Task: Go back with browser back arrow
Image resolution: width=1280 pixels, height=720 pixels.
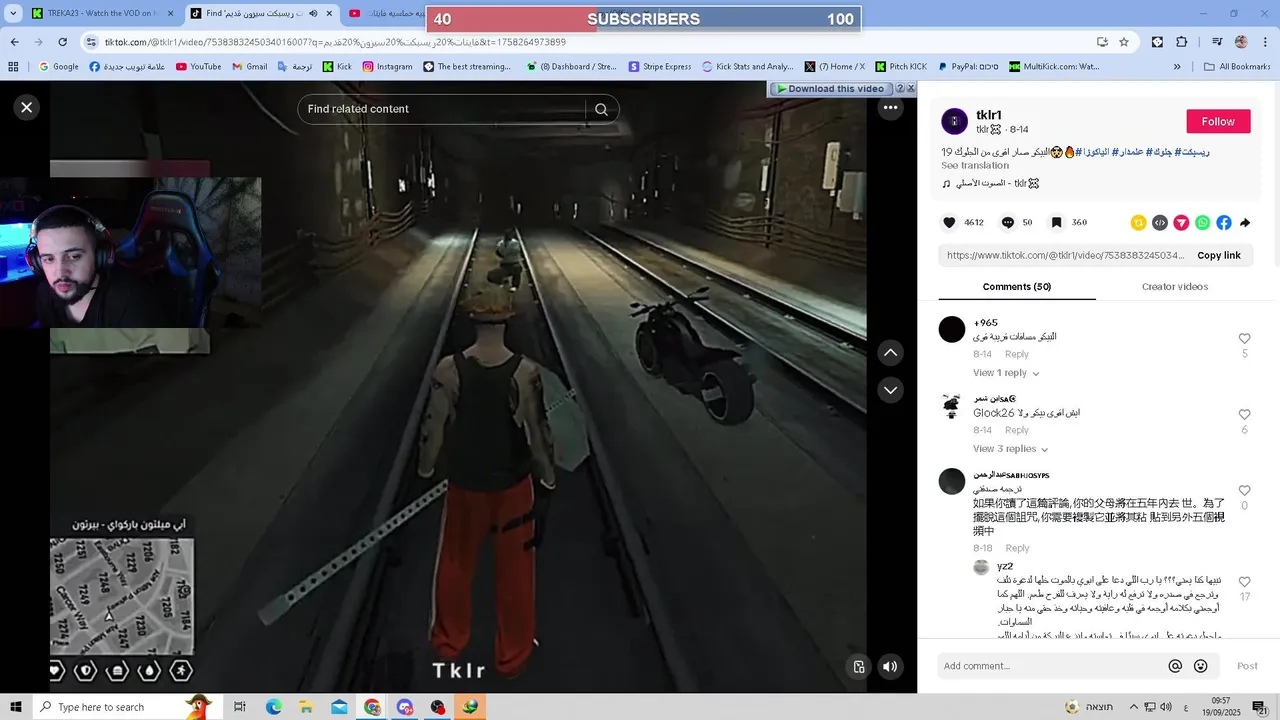Action: coord(15,42)
